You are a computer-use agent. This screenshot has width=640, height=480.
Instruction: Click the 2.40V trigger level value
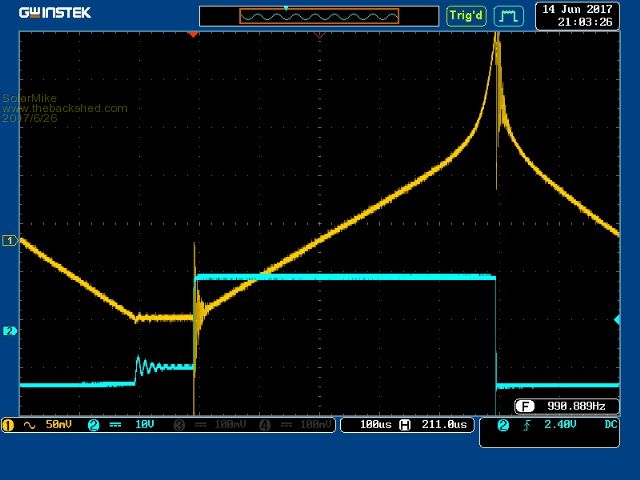(562, 426)
